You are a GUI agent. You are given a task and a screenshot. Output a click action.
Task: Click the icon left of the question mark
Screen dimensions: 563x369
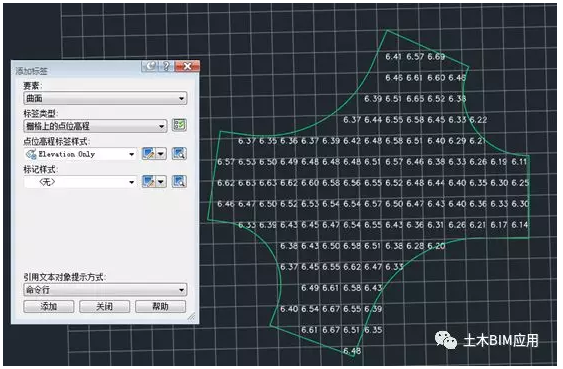click(150, 66)
